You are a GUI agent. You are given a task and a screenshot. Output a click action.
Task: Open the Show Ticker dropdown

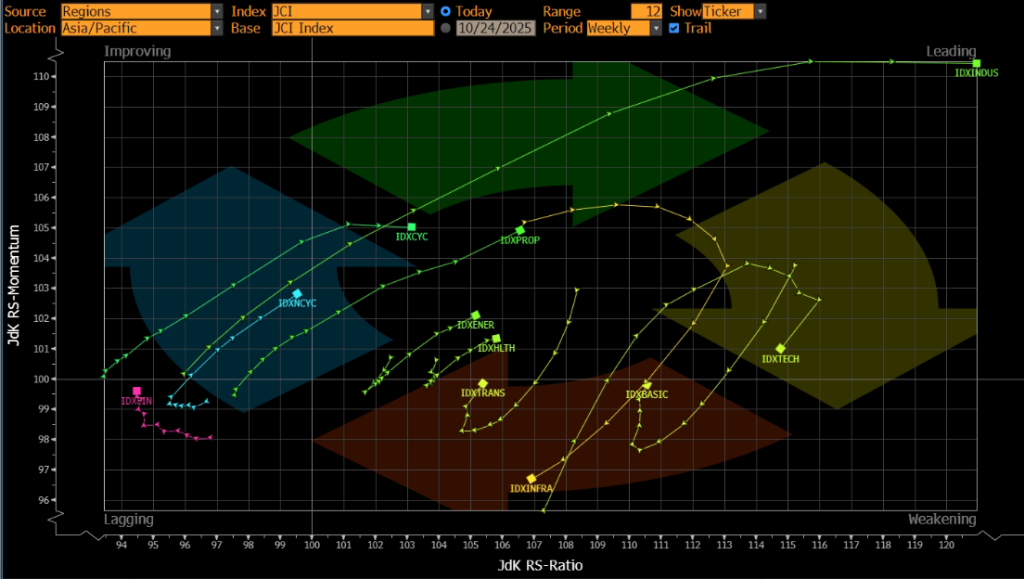pyautogui.click(x=733, y=11)
